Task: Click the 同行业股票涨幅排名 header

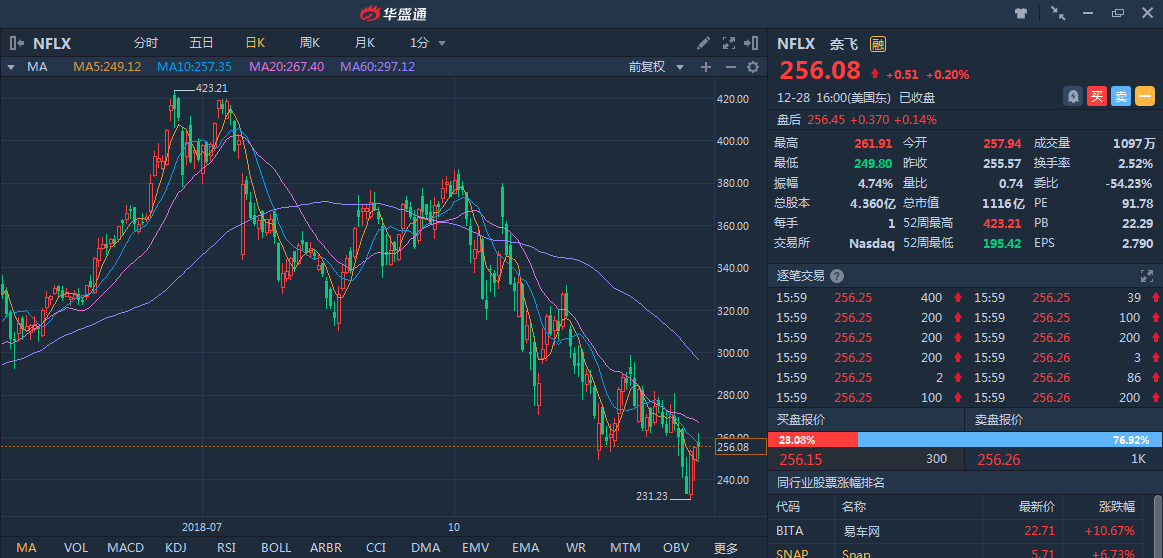Action: (x=831, y=483)
